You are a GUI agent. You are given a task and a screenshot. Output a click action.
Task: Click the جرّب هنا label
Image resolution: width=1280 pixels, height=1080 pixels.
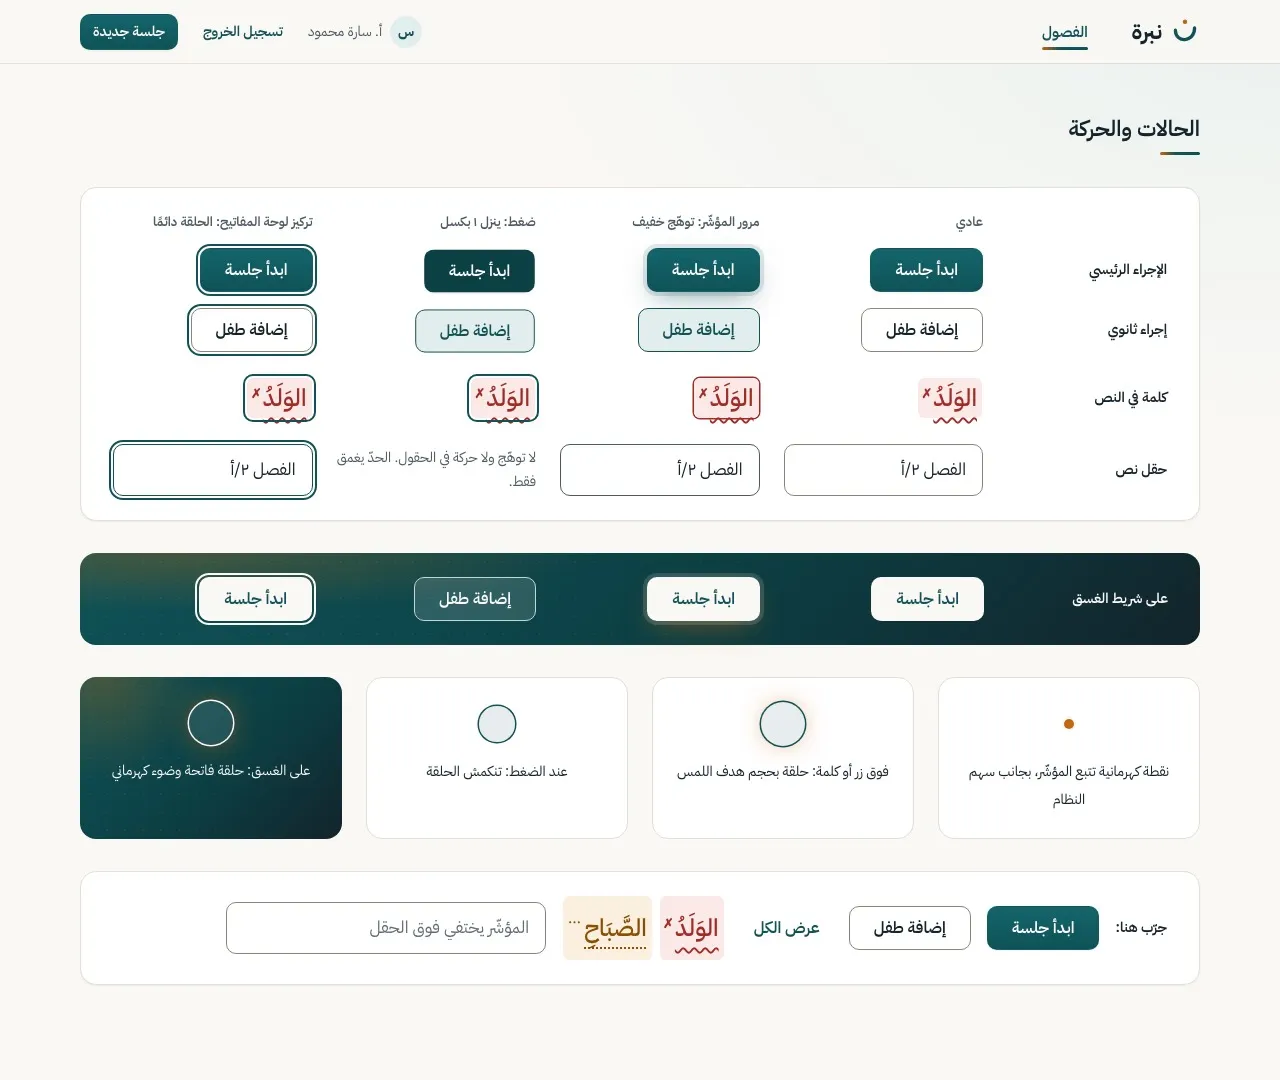point(1141,928)
